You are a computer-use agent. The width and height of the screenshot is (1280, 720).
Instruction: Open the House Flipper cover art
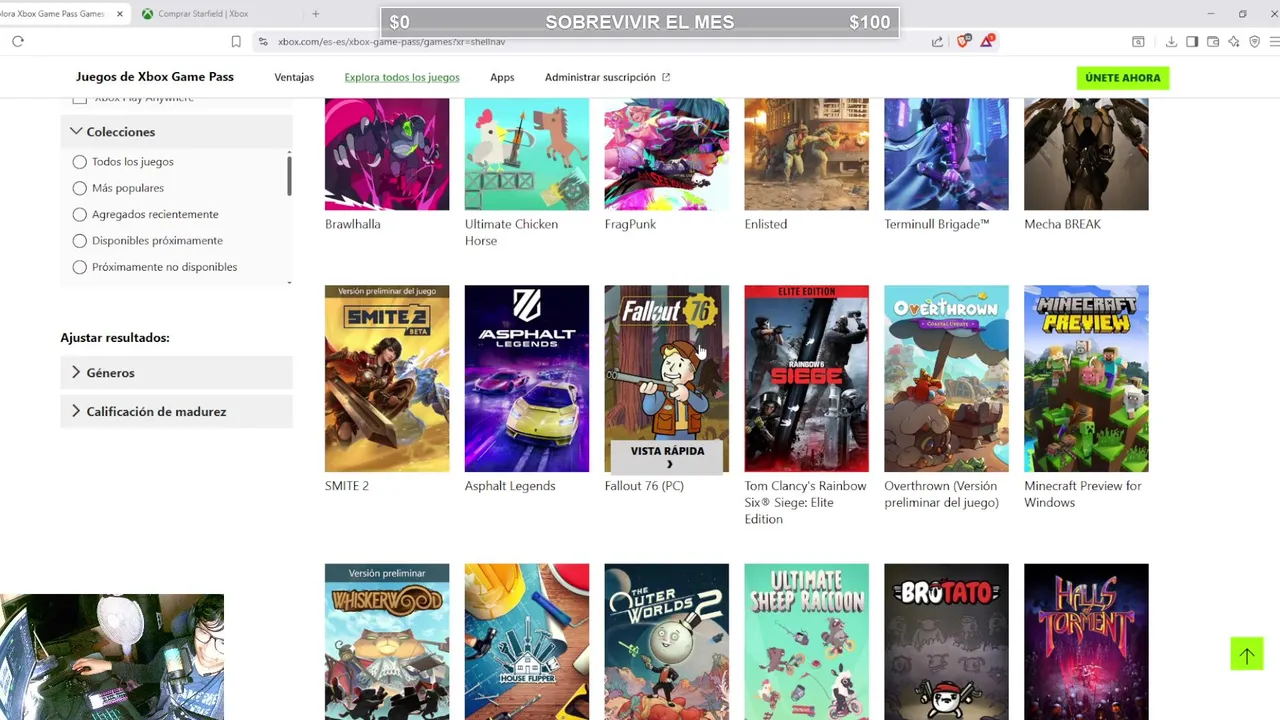pos(527,641)
